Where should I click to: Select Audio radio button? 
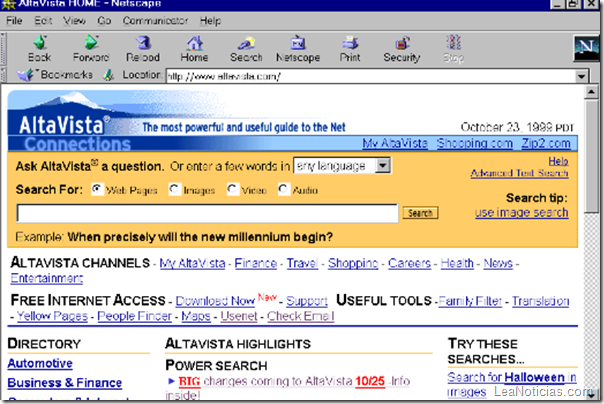pyautogui.click(x=284, y=189)
